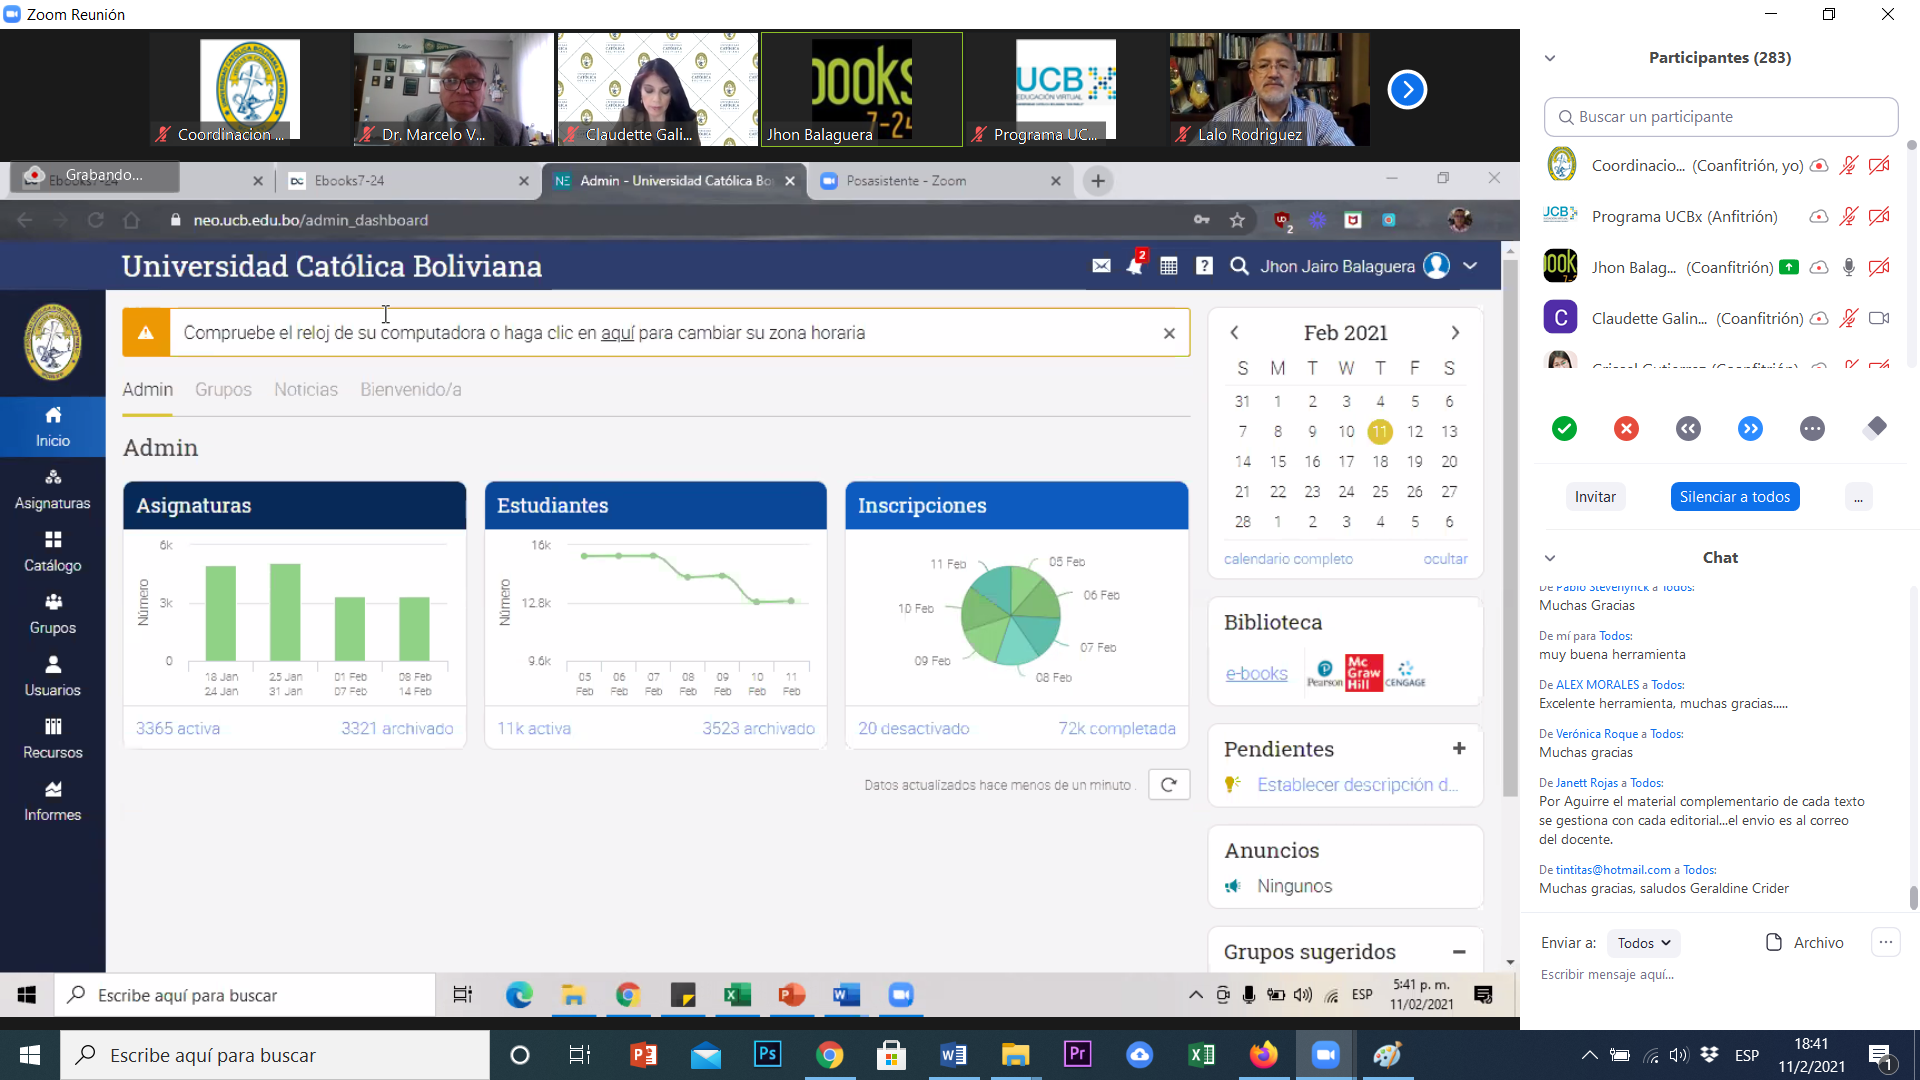Toggle Jhon Balaguera's microphone in participants
Image resolution: width=1920 pixels, height=1080 pixels.
pyautogui.click(x=1849, y=267)
